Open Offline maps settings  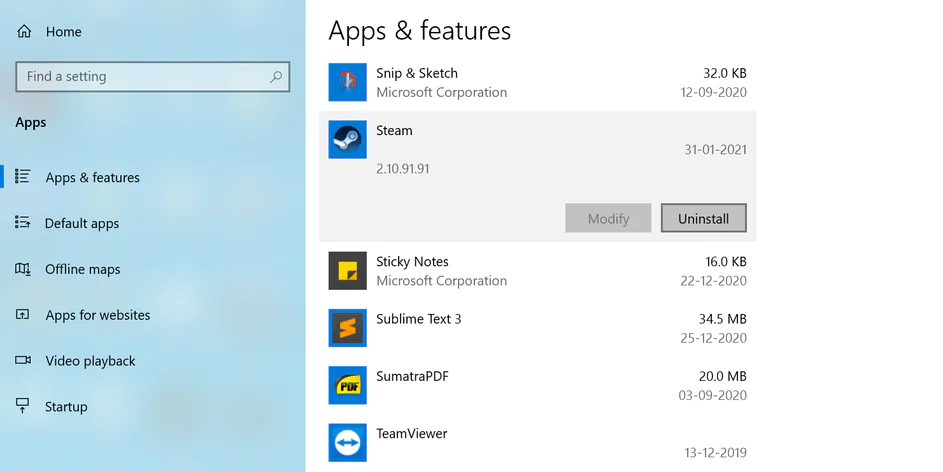pyautogui.click(x=82, y=270)
